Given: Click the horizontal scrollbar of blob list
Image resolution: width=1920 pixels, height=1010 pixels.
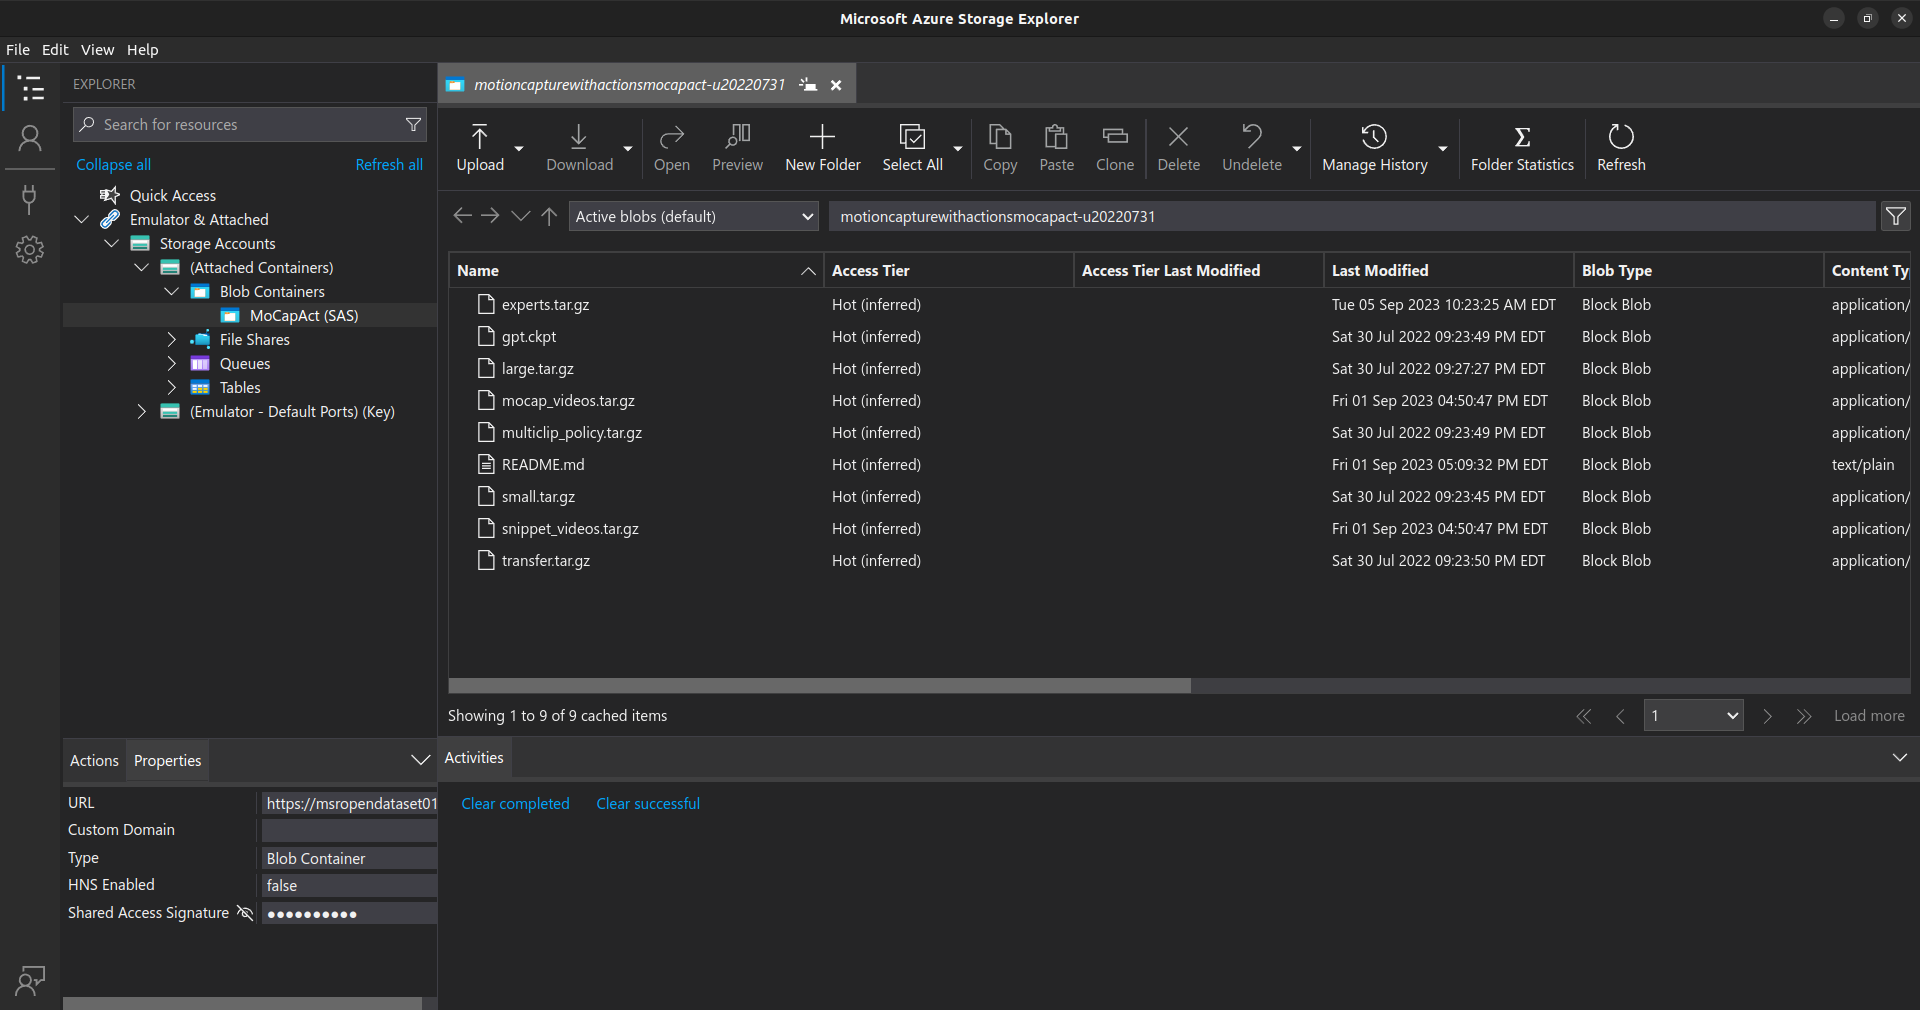Looking at the screenshot, I should click(x=819, y=686).
